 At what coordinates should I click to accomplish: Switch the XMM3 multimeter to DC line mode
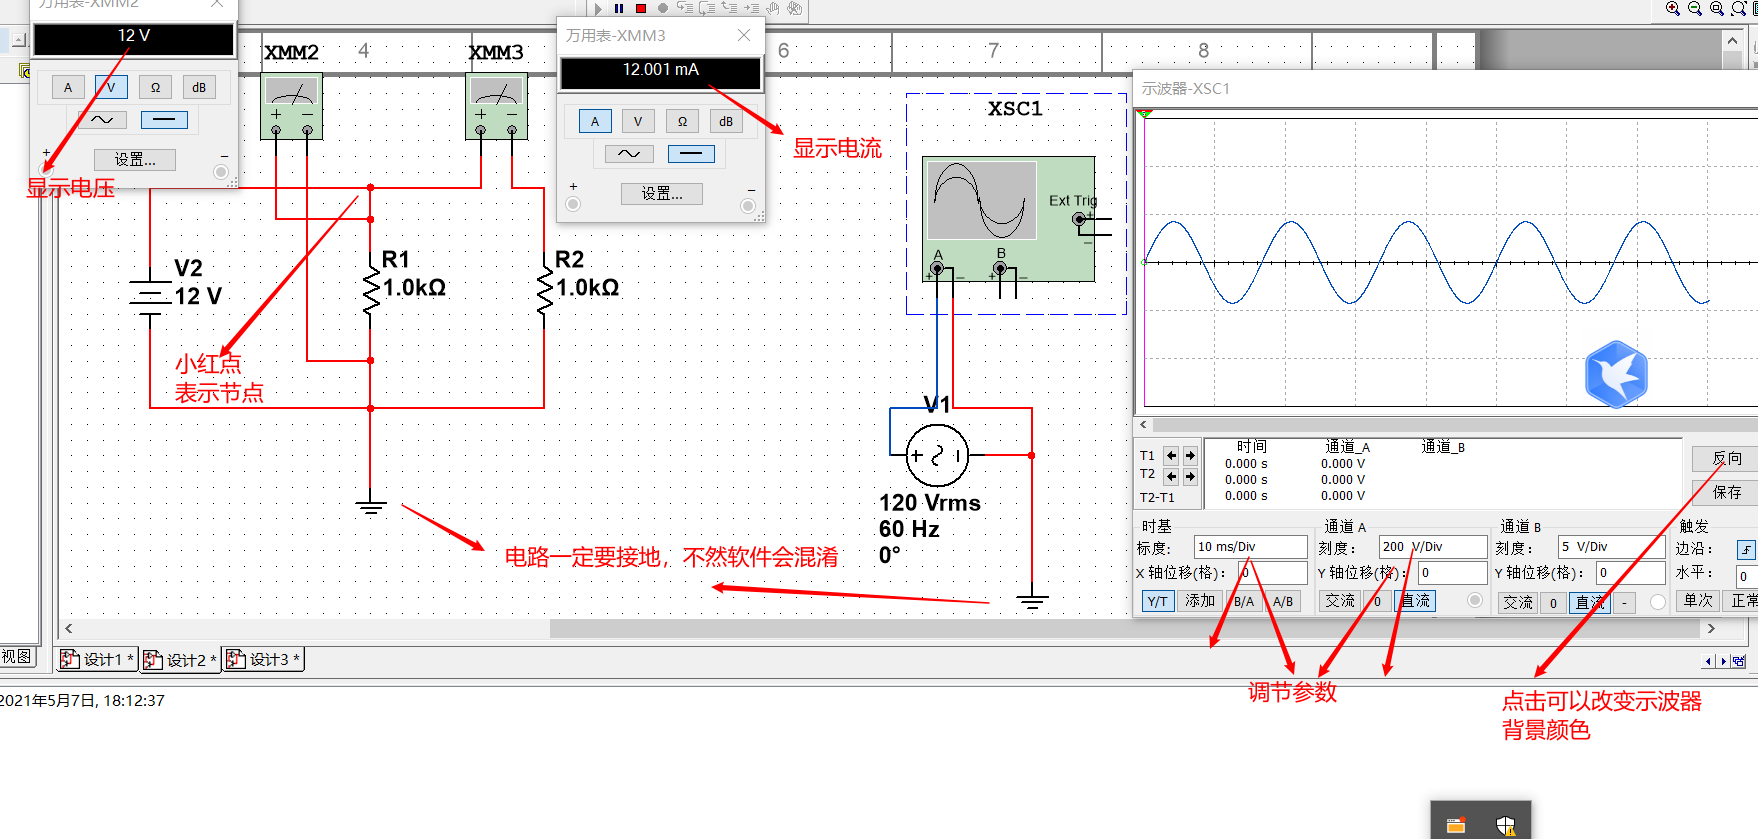(x=691, y=153)
